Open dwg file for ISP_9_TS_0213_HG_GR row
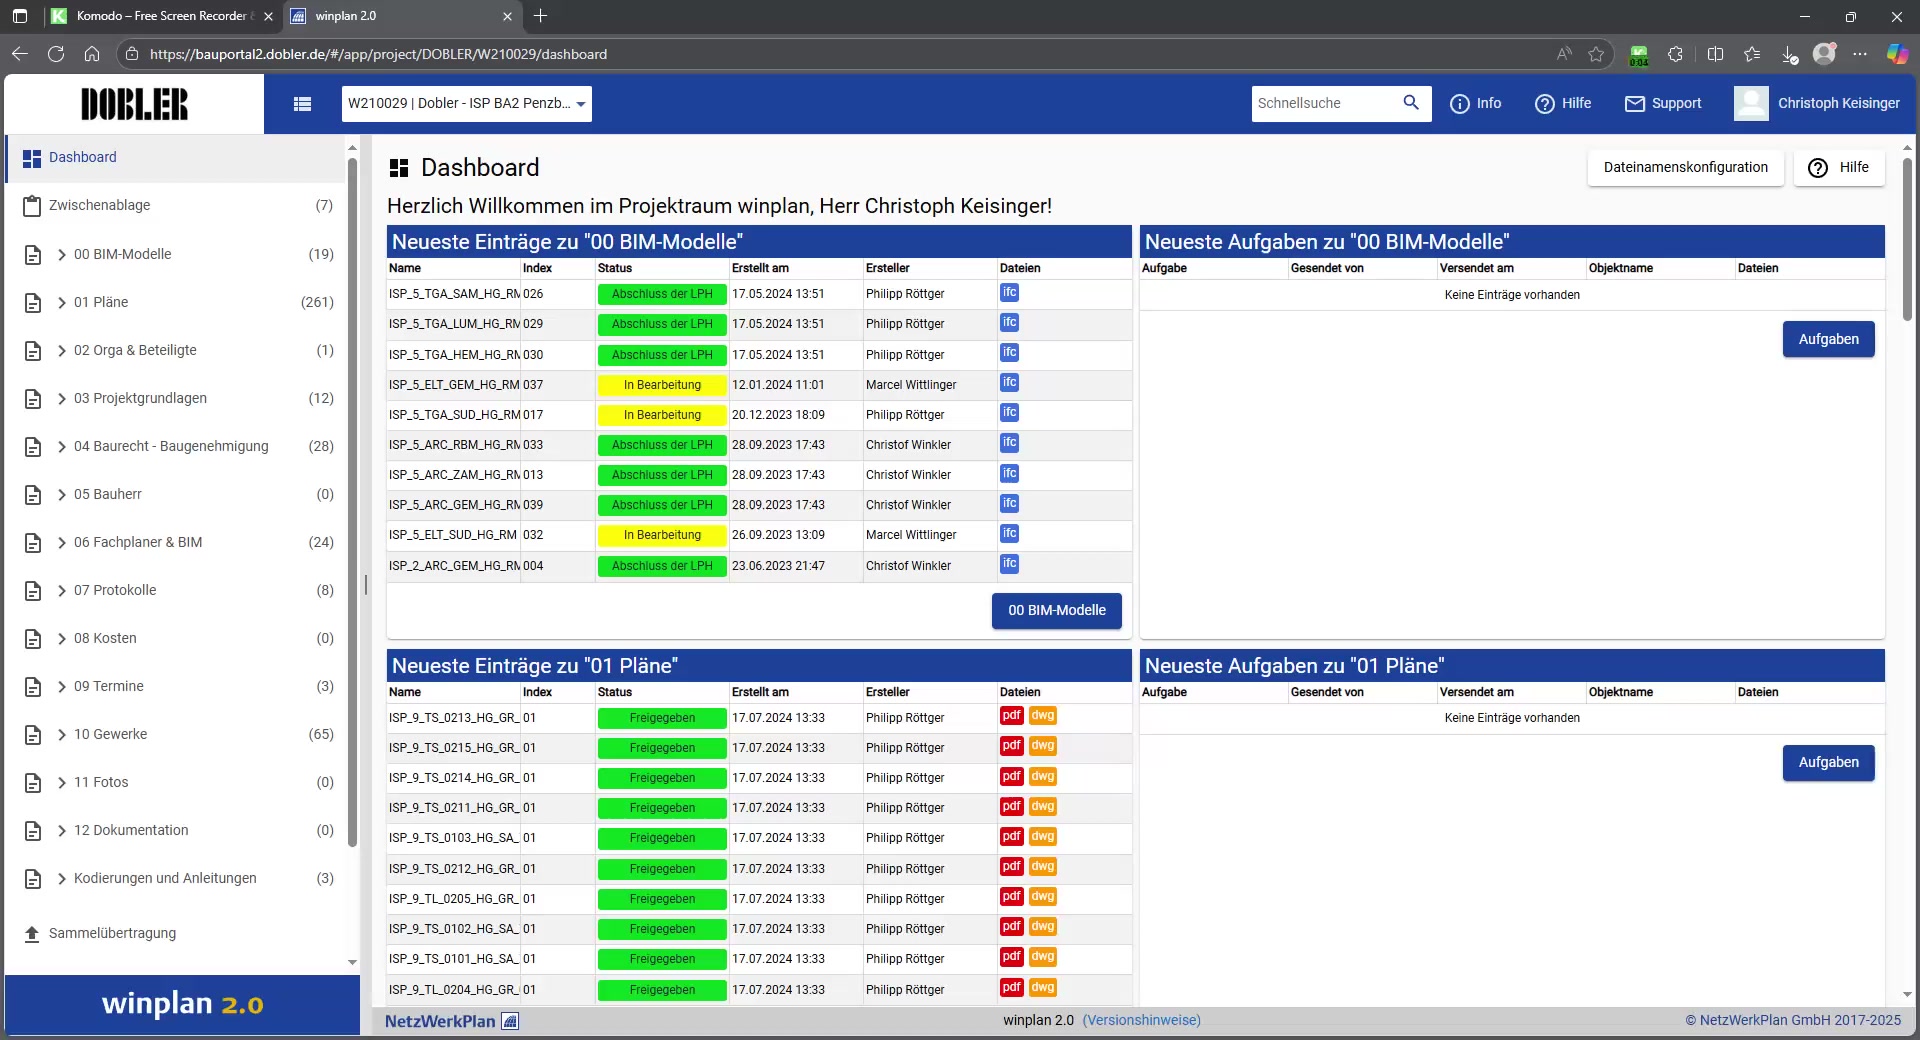This screenshot has width=1920, height=1040. pos(1043,716)
